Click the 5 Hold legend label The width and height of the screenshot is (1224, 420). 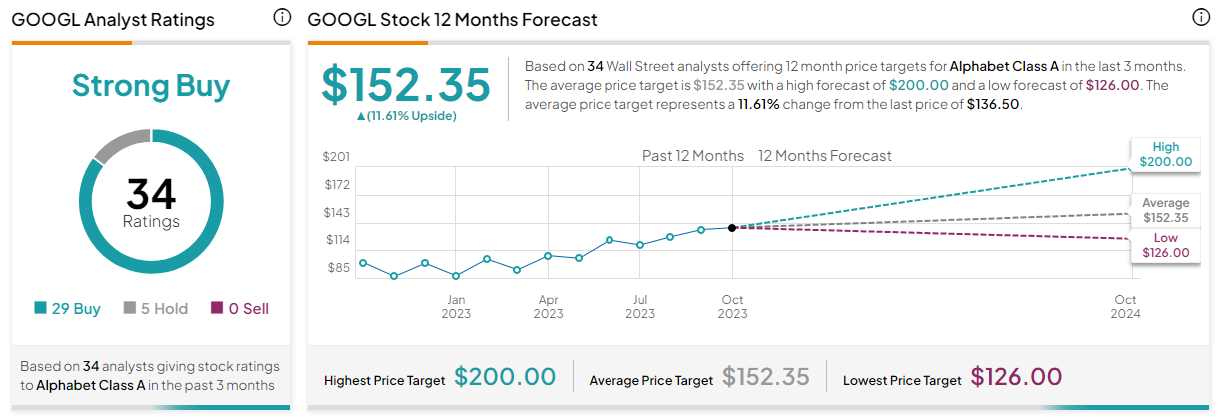pyautogui.click(x=164, y=309)
